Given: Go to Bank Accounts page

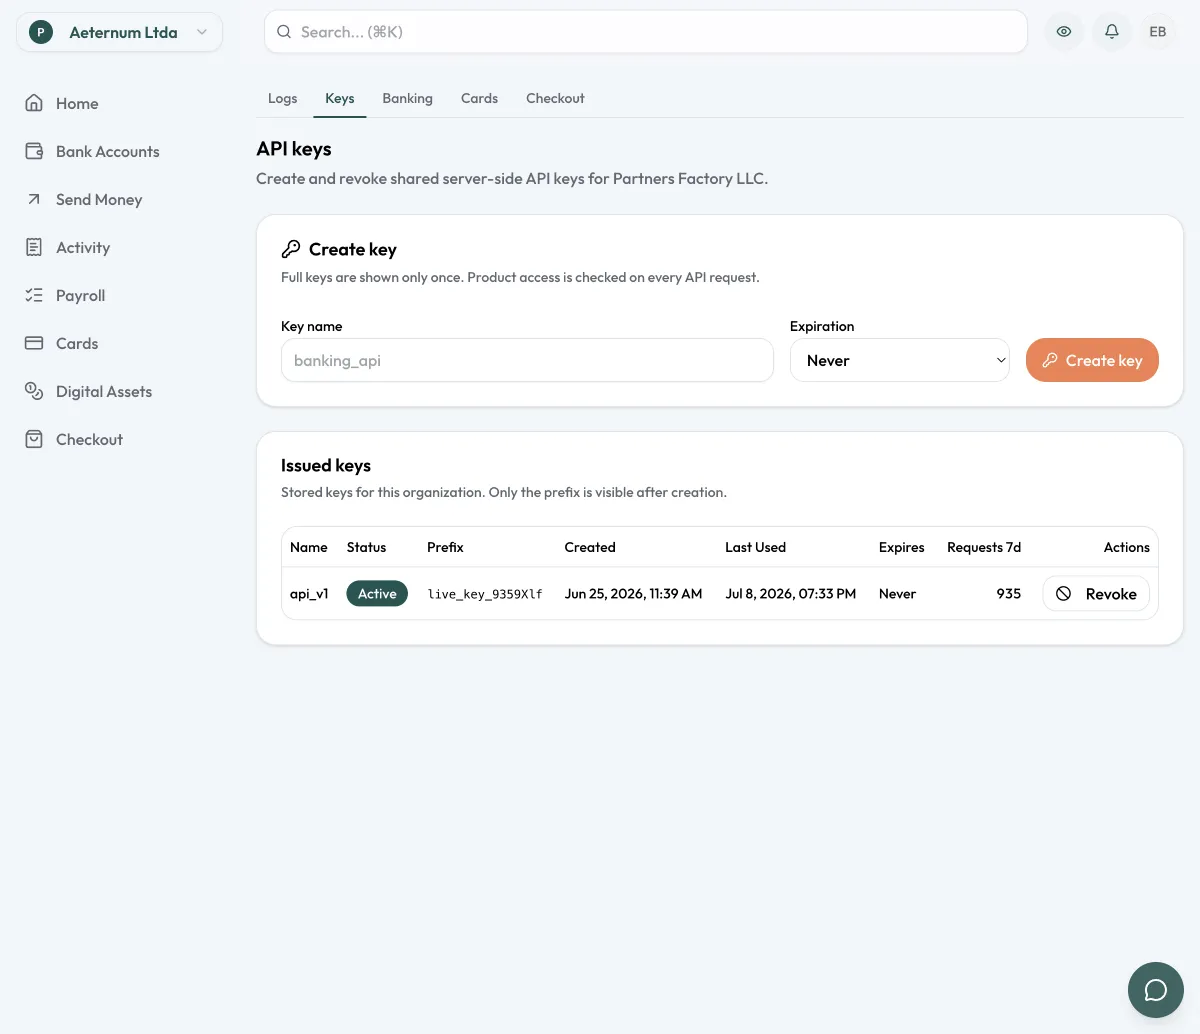Looking at the screenshot, I should (108, 151).
